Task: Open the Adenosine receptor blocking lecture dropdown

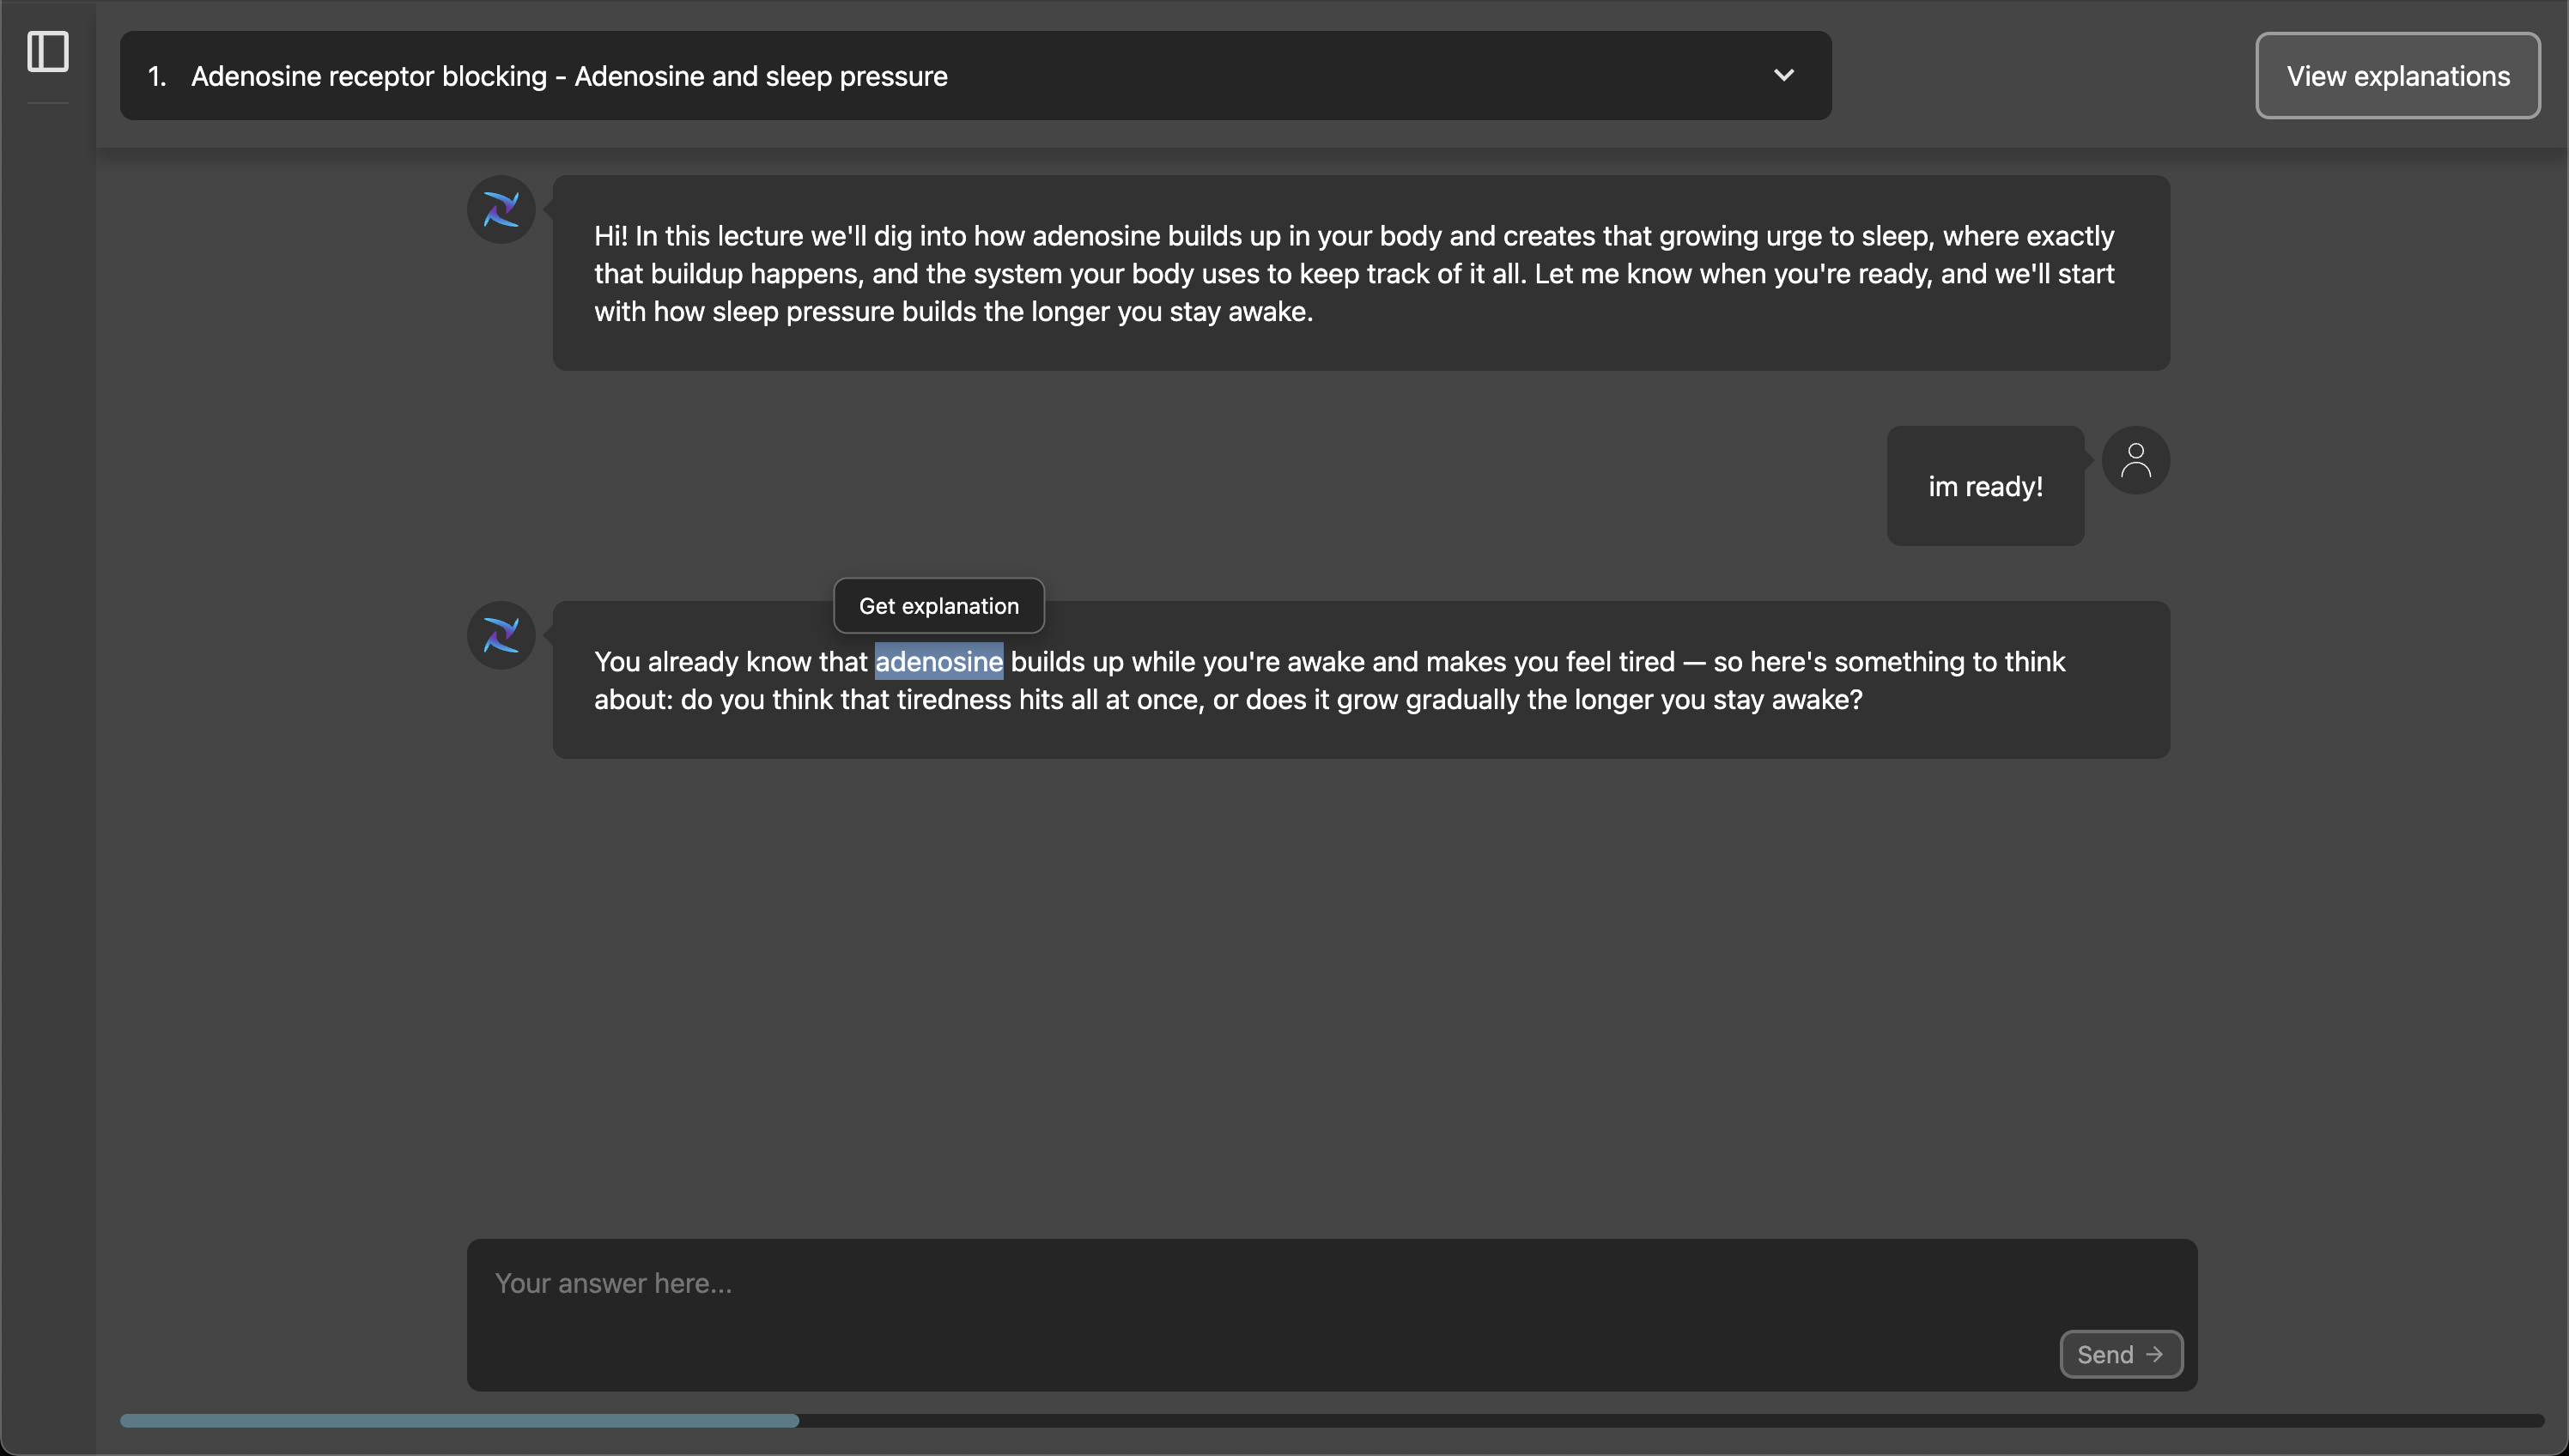Action: (x=975, y=75)
